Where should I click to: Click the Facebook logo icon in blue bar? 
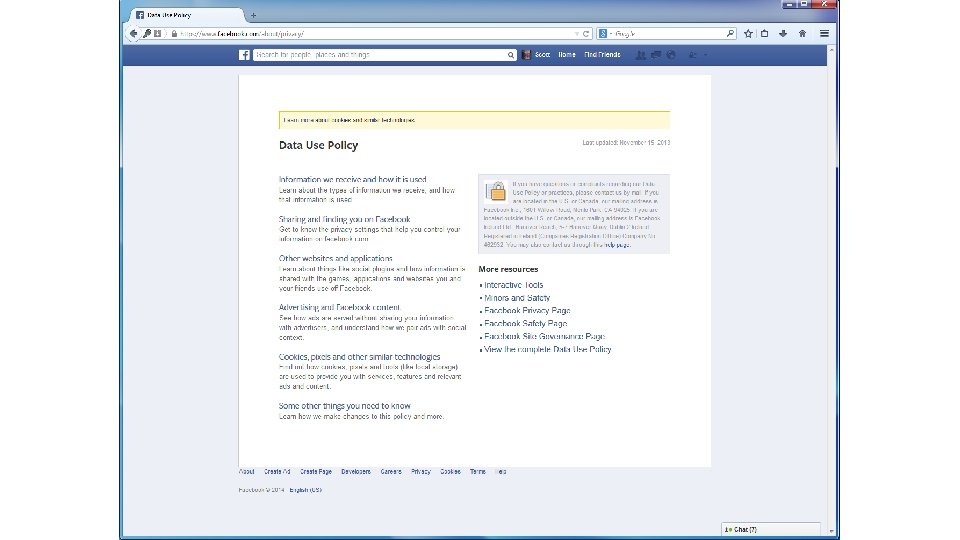click(244, 55)
